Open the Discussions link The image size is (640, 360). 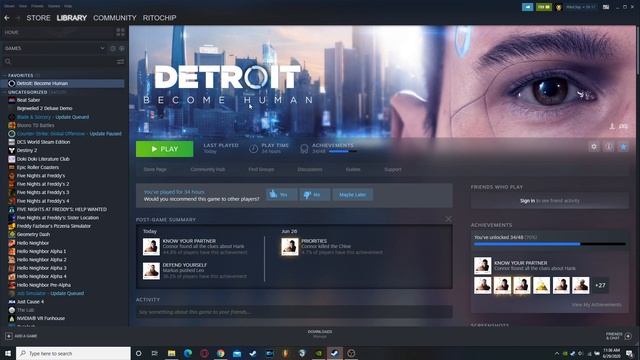tap(310, 169)
